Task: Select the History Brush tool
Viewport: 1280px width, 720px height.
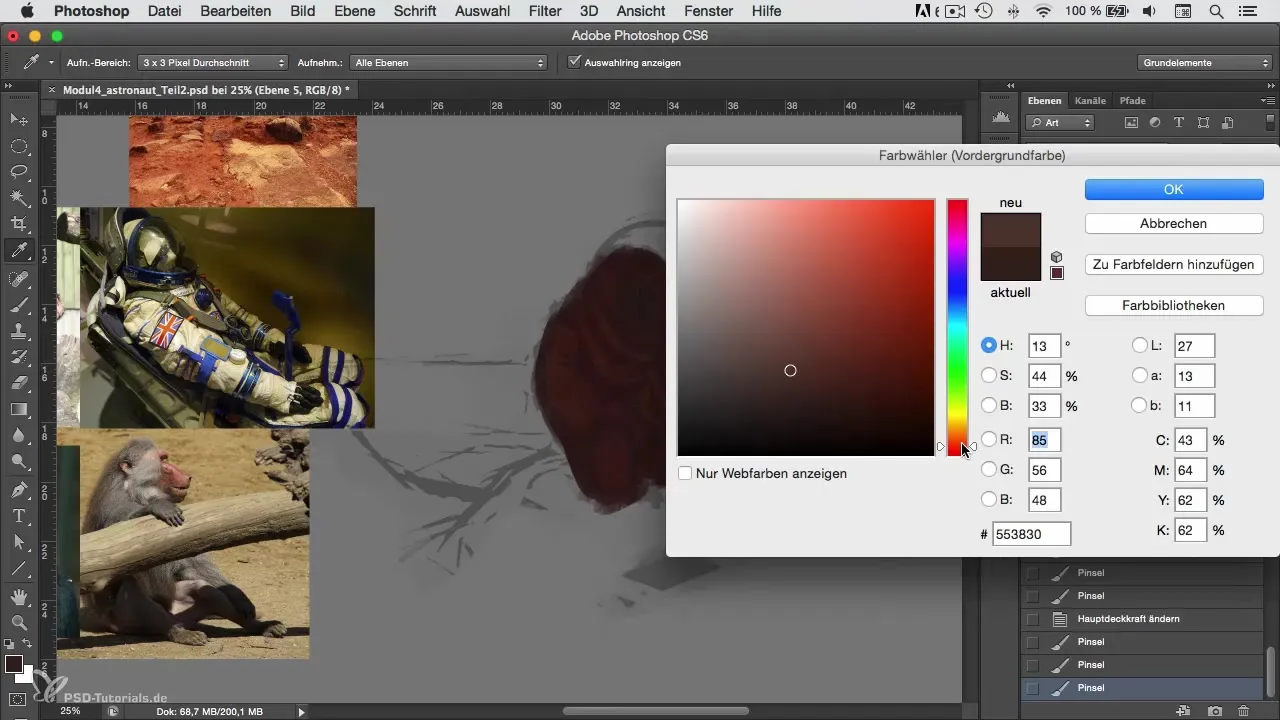Action: [19, 356]
